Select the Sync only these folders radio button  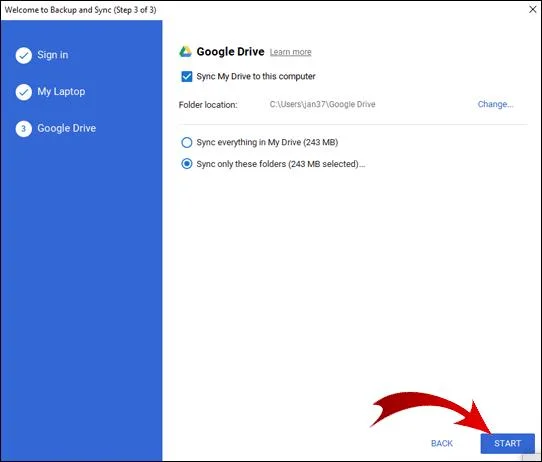(x=187, y=164)
